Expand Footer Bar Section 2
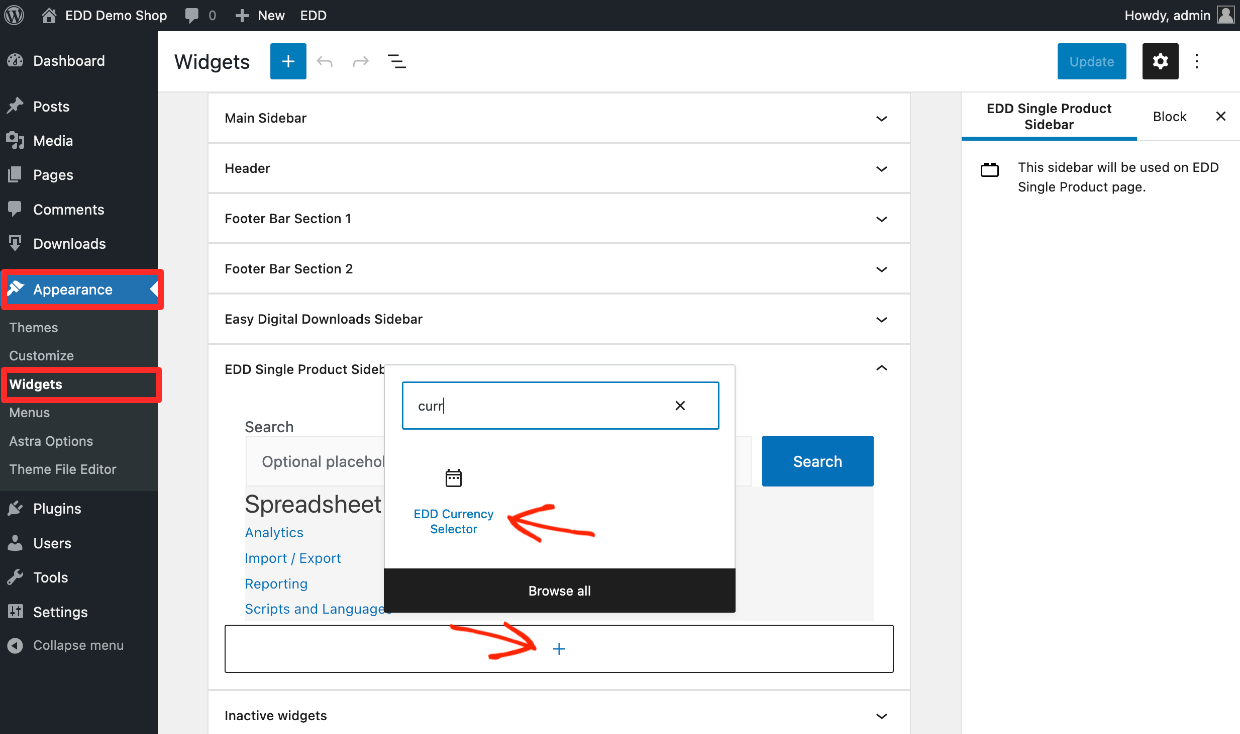Screen dimensions: 1240x734 [x=559, y=268]
